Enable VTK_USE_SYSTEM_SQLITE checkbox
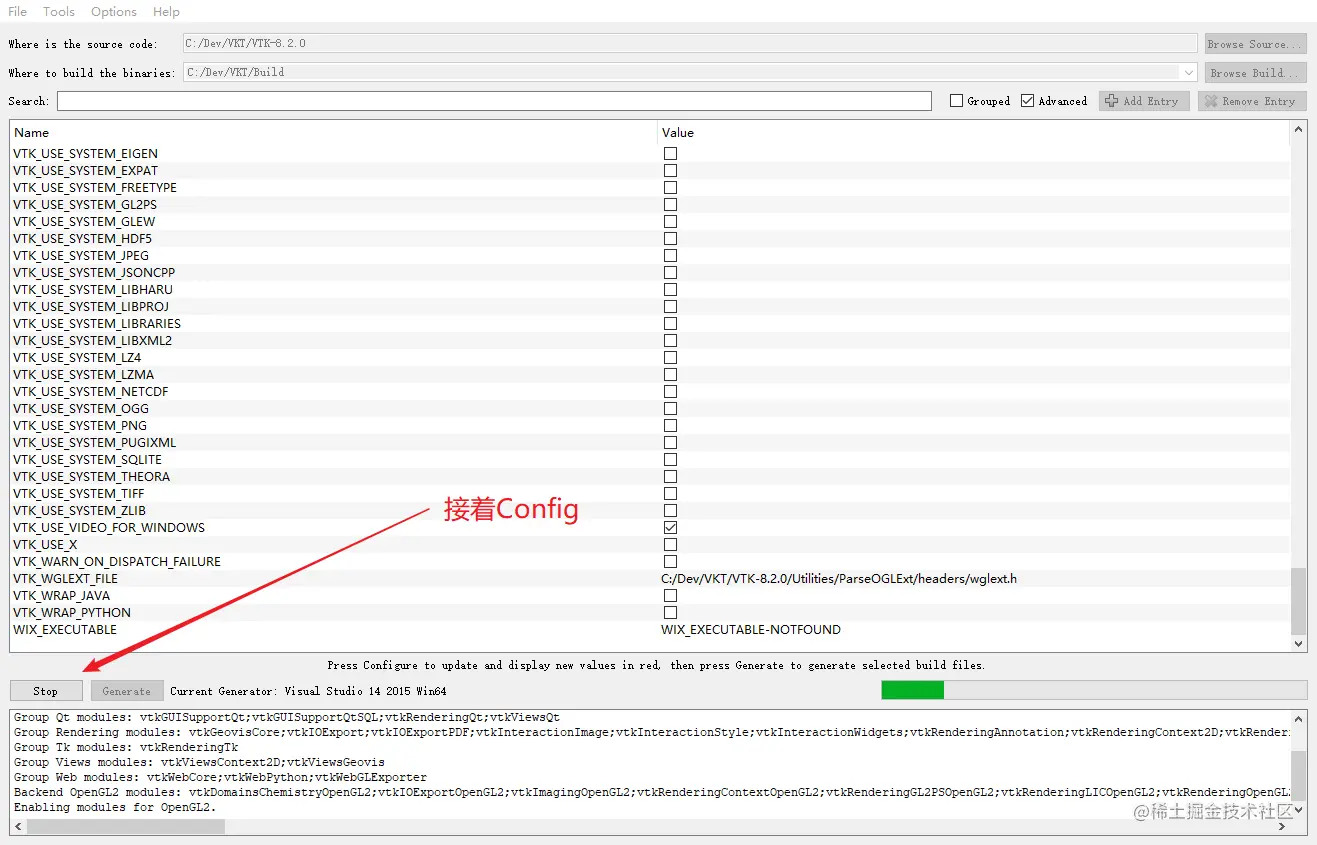 point(670,460)
